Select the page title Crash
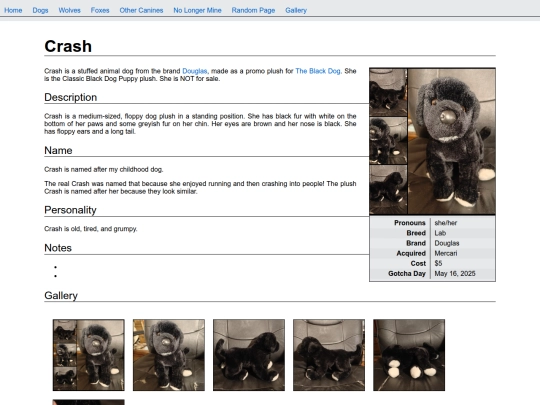The width and height of the screenshot is (540, 405). click(x=68, y=46)
